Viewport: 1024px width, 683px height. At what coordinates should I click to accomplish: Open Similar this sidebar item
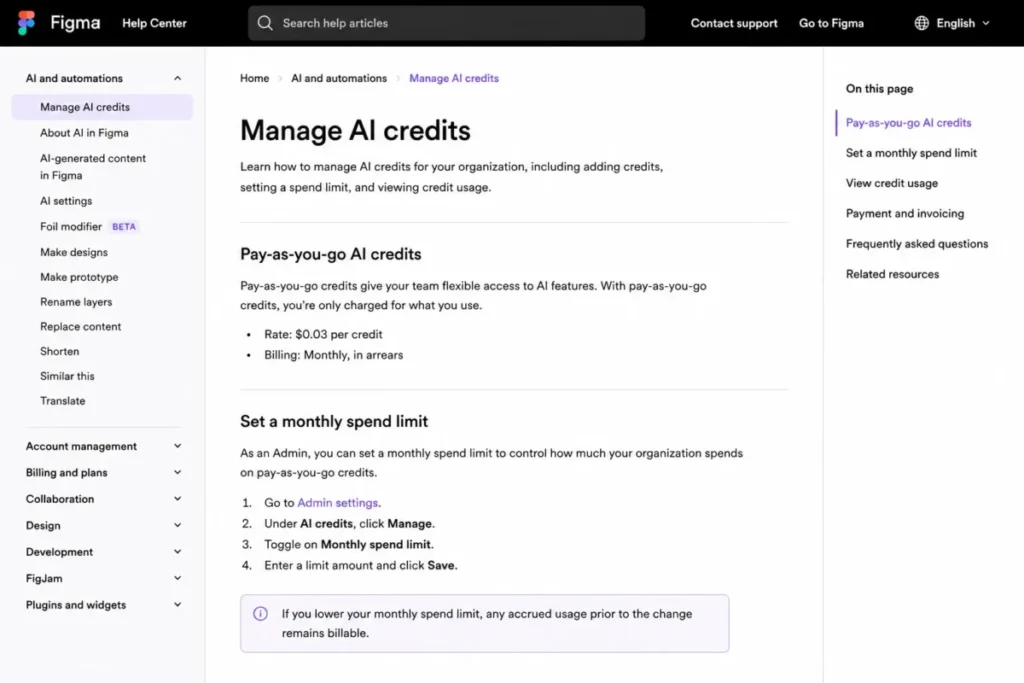coord(67,376)
